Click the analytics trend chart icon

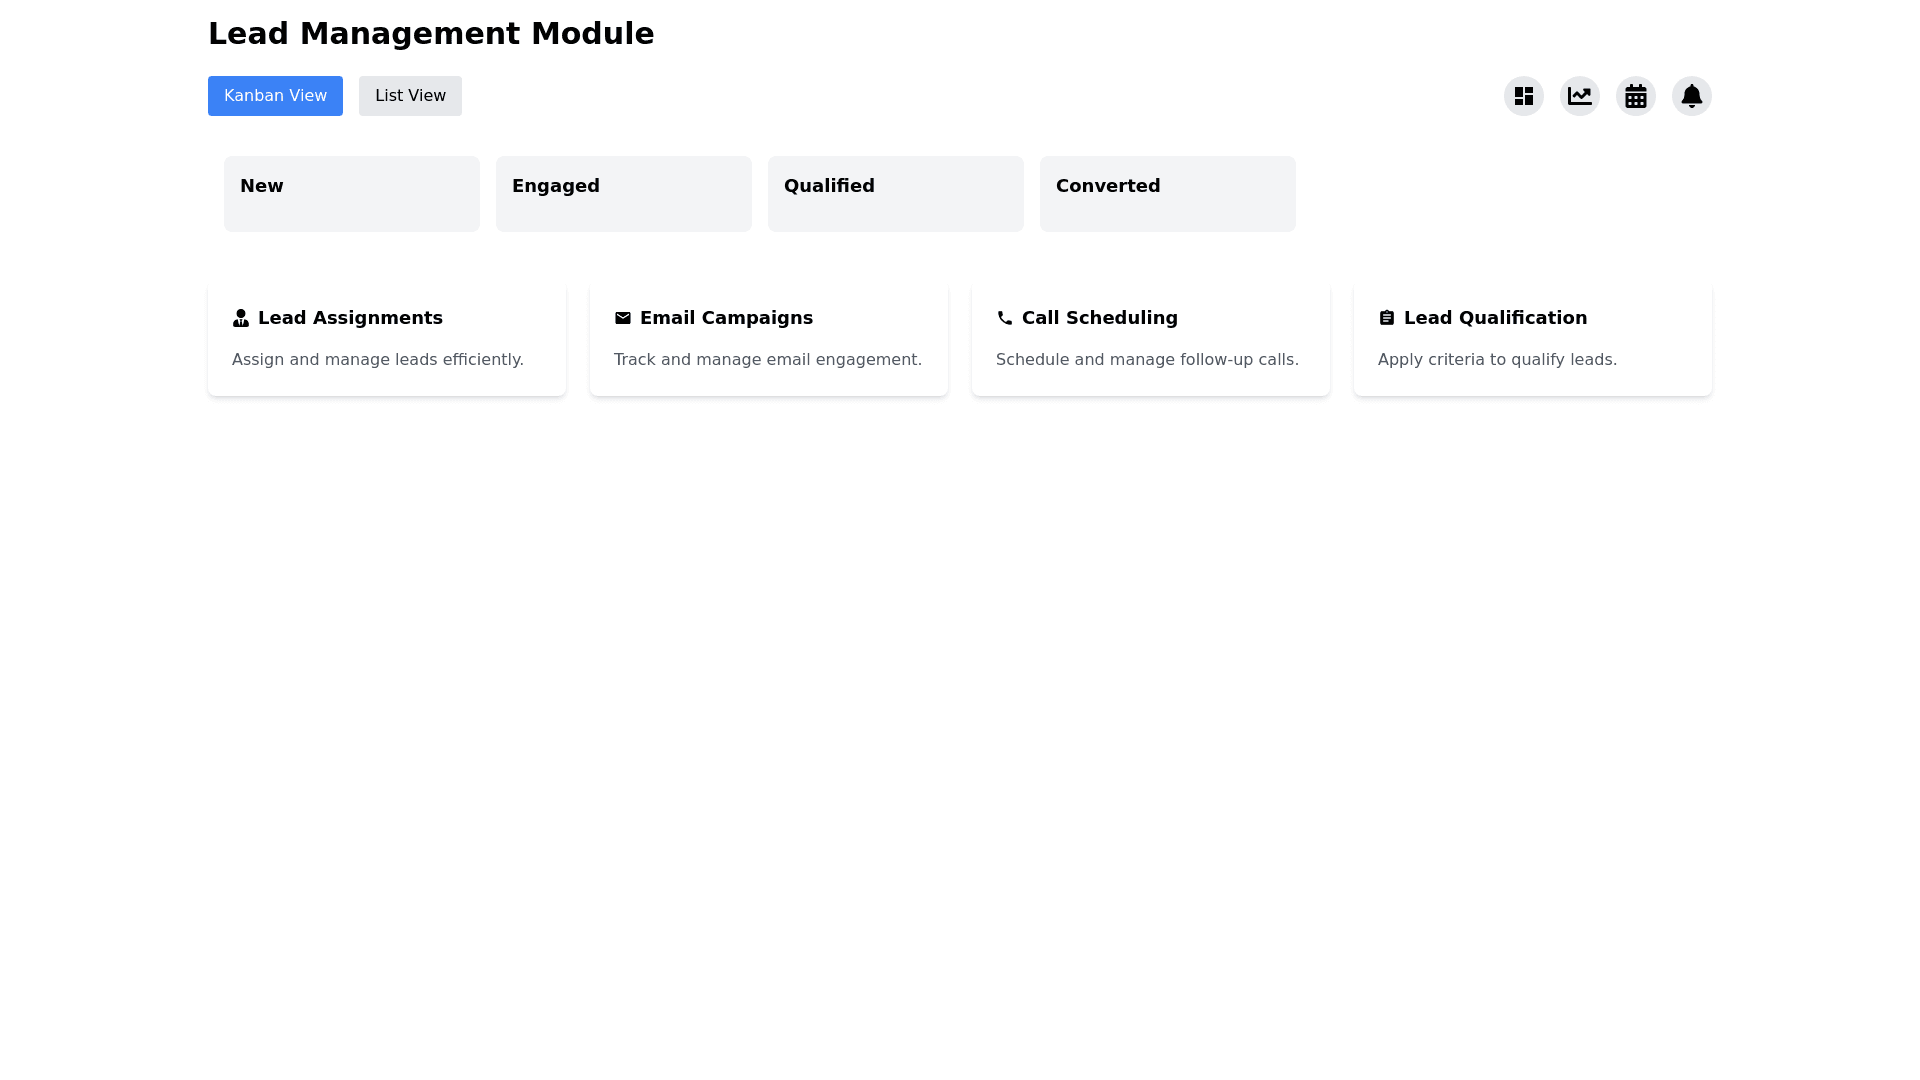pos(1580,96)
